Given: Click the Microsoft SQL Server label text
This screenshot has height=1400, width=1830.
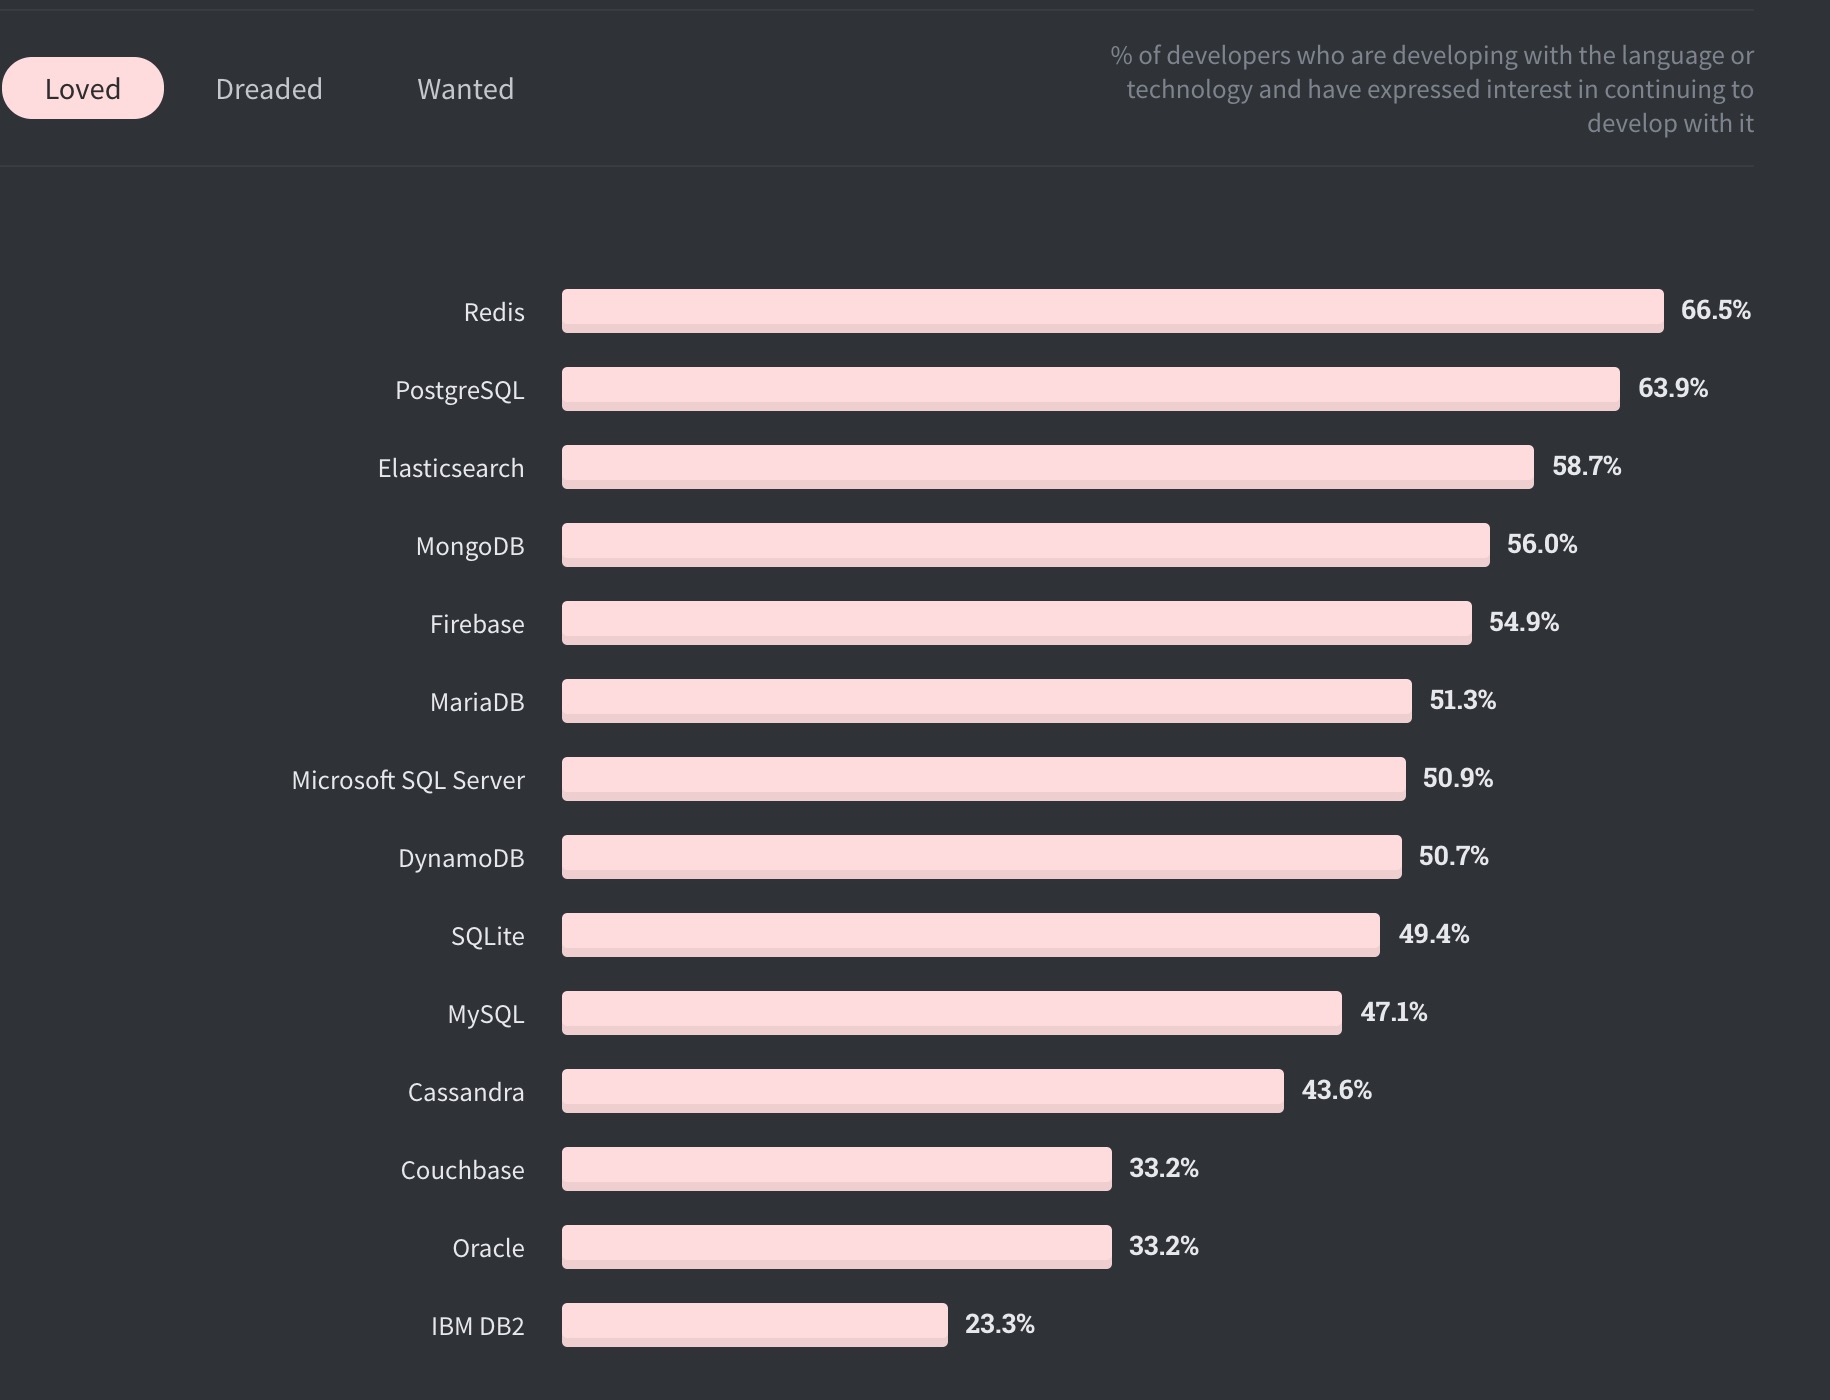Looking at the screenshot, I should [x=407, y=780].
